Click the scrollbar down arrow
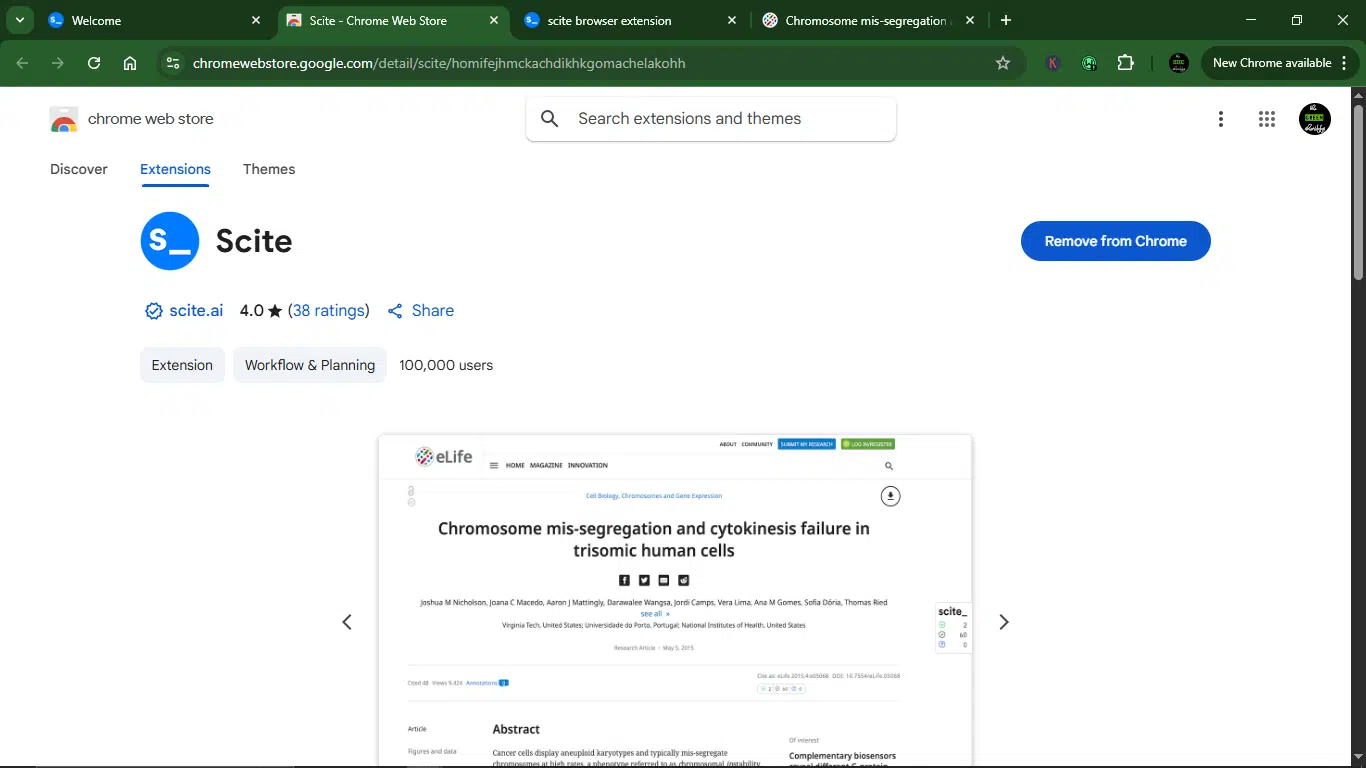This screenshot has width=1366, height=768. [1358, 759]
